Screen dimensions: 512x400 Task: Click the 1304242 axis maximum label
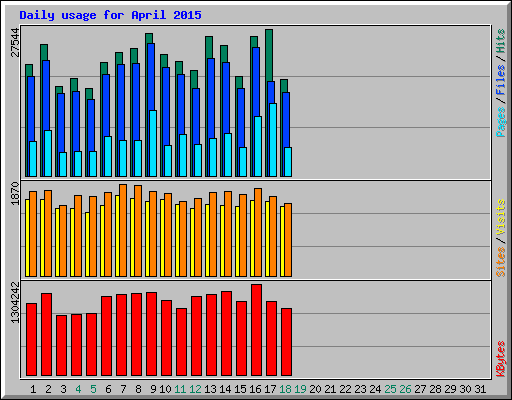[16, 303]
